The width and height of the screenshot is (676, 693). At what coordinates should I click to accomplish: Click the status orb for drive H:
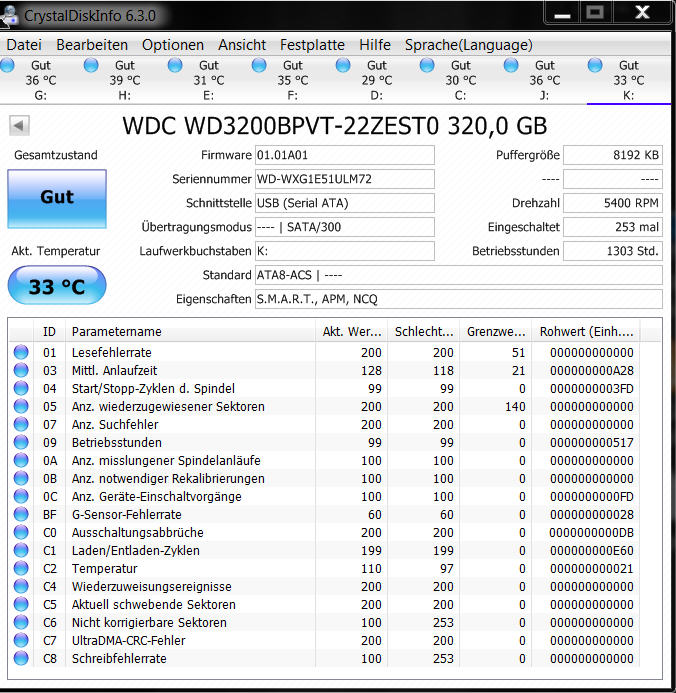click(x=91, y=65)
